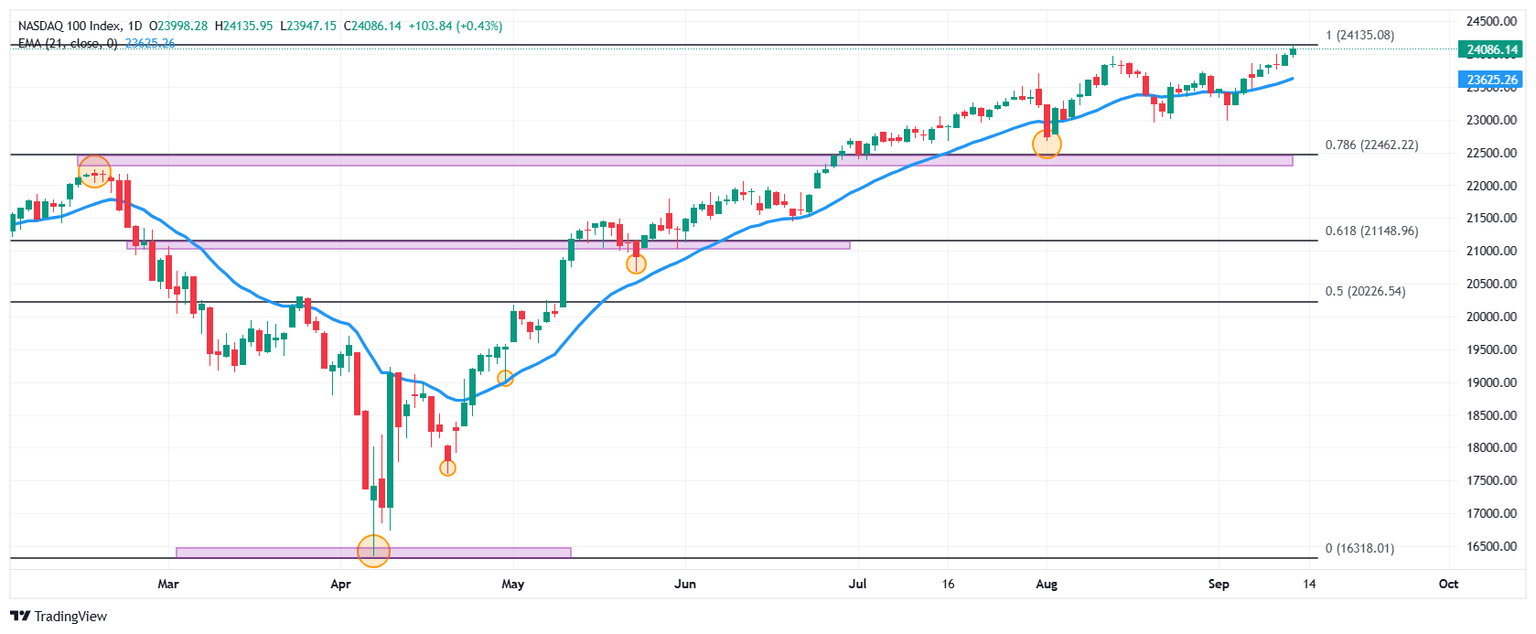Select the Fibonacci label 0.618 (21148.96)
This screenshot has height=634, width=1536.
[1371, 231]
